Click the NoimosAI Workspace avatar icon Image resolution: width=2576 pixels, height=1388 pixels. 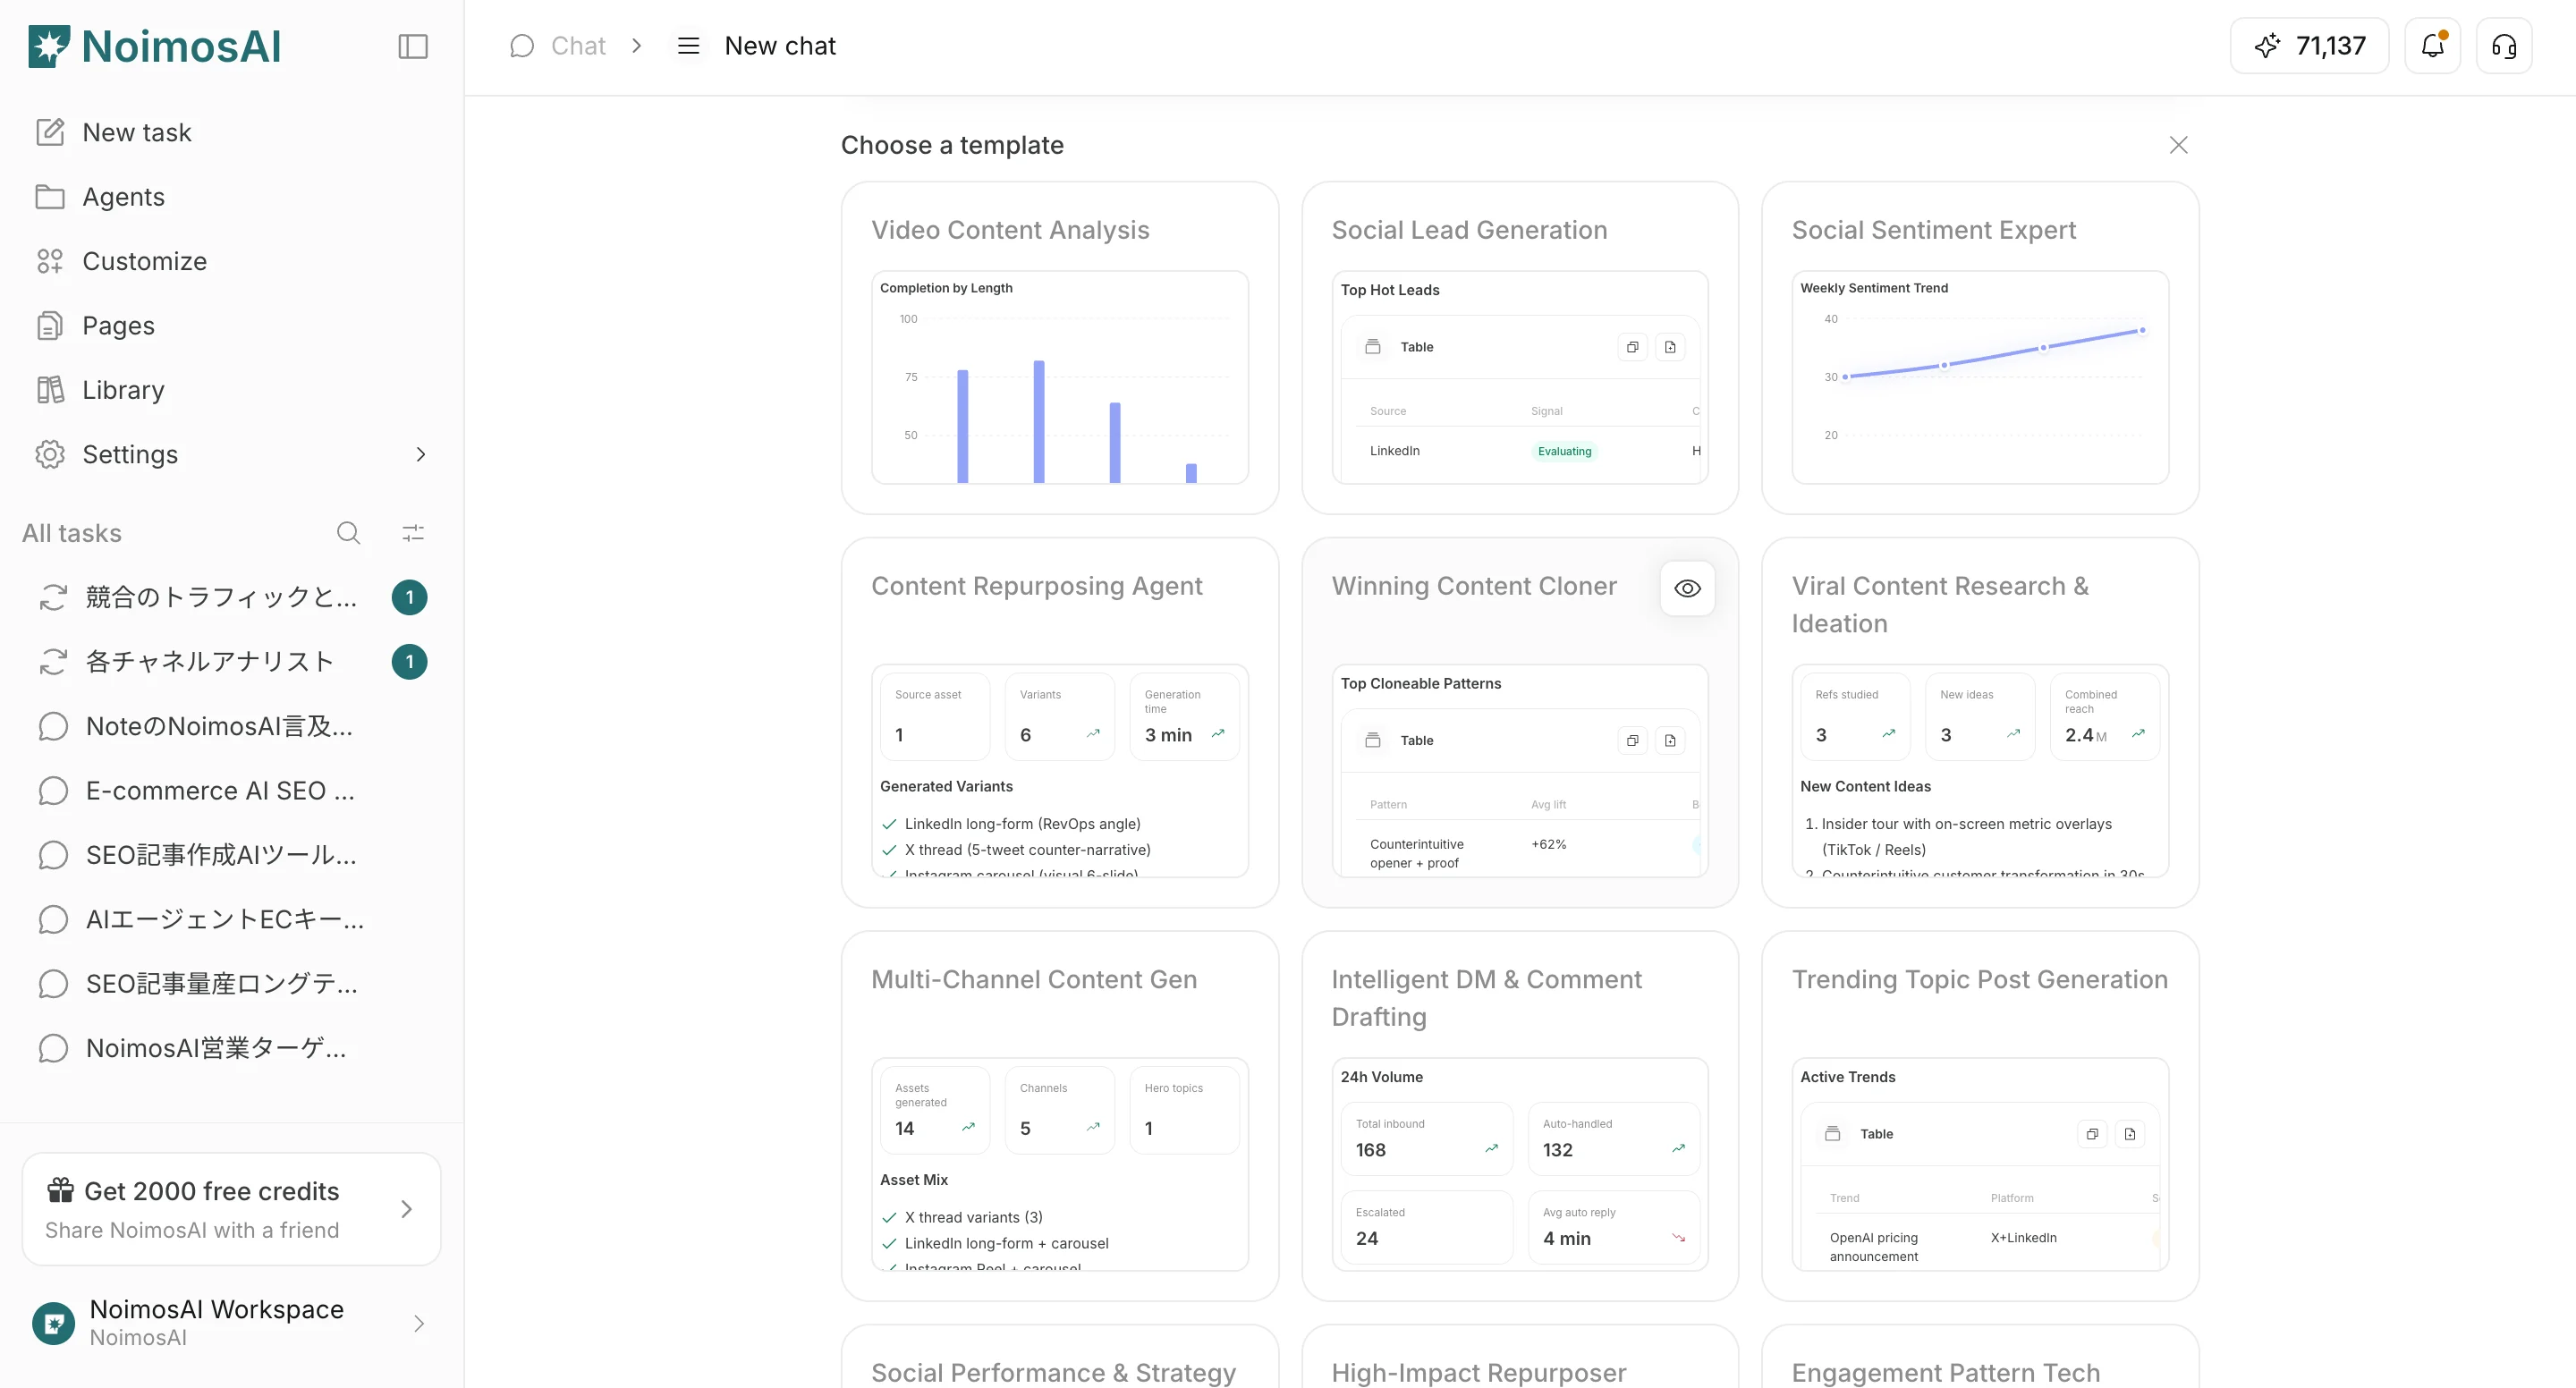[53, 1323]
